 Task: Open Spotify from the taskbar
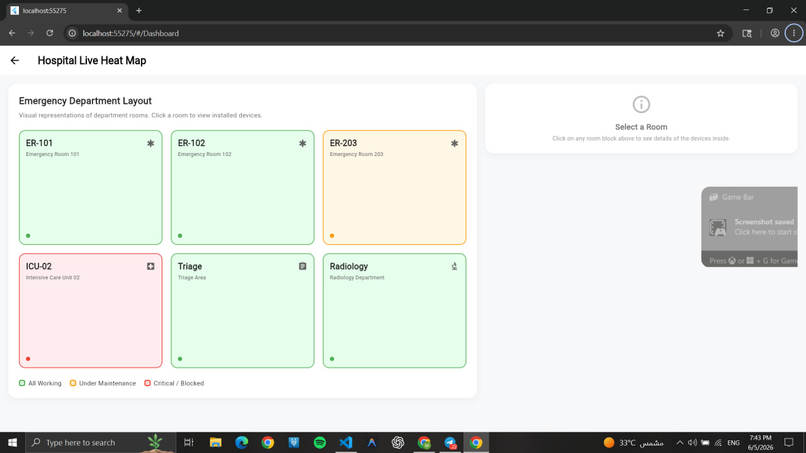[320, 443]
